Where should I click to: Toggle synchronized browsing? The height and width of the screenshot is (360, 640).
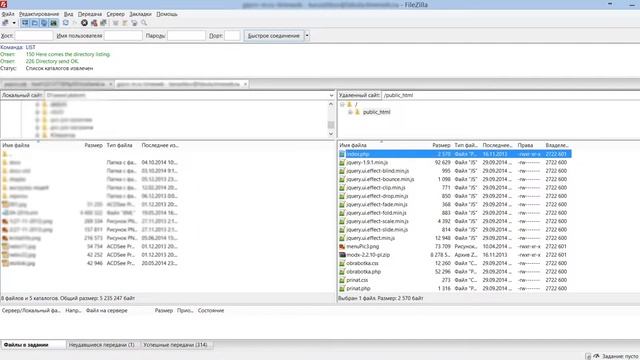[x=134, y=23]
